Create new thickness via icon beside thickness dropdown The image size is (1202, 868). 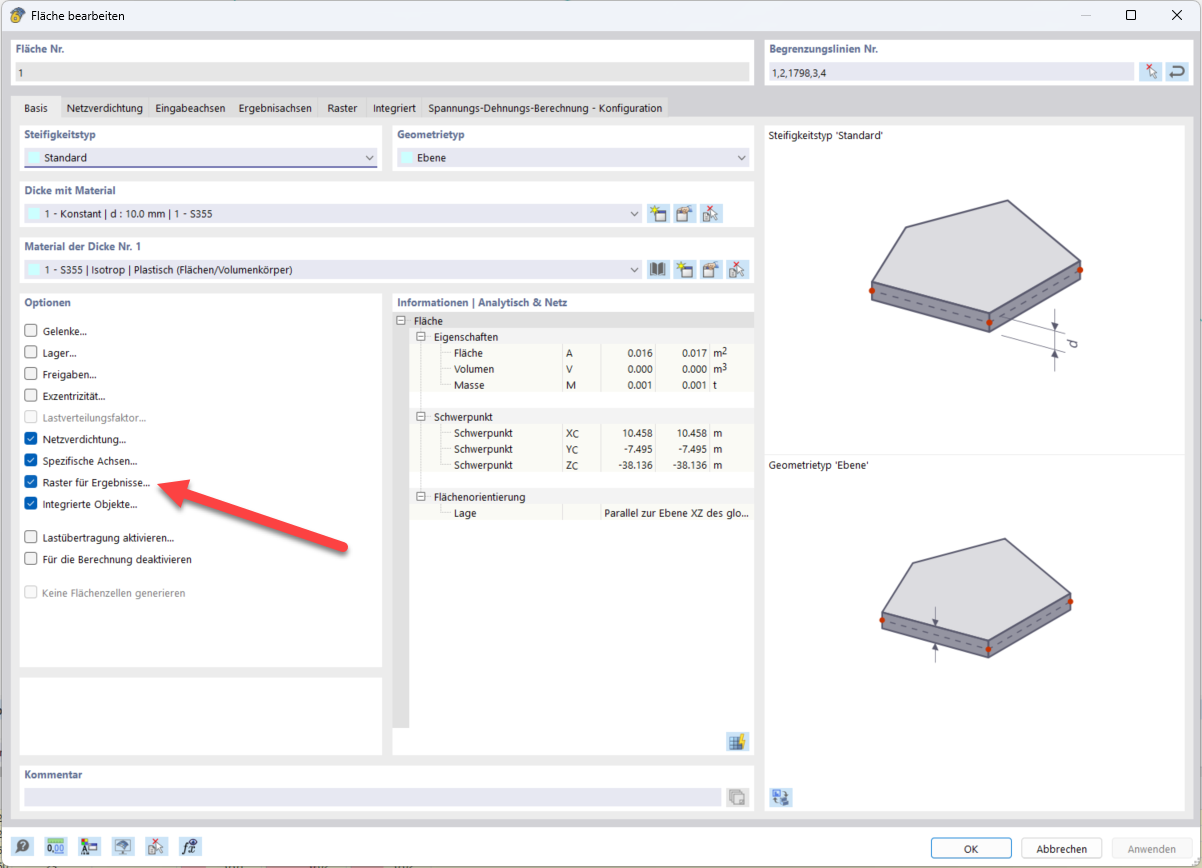coord(658,213)
